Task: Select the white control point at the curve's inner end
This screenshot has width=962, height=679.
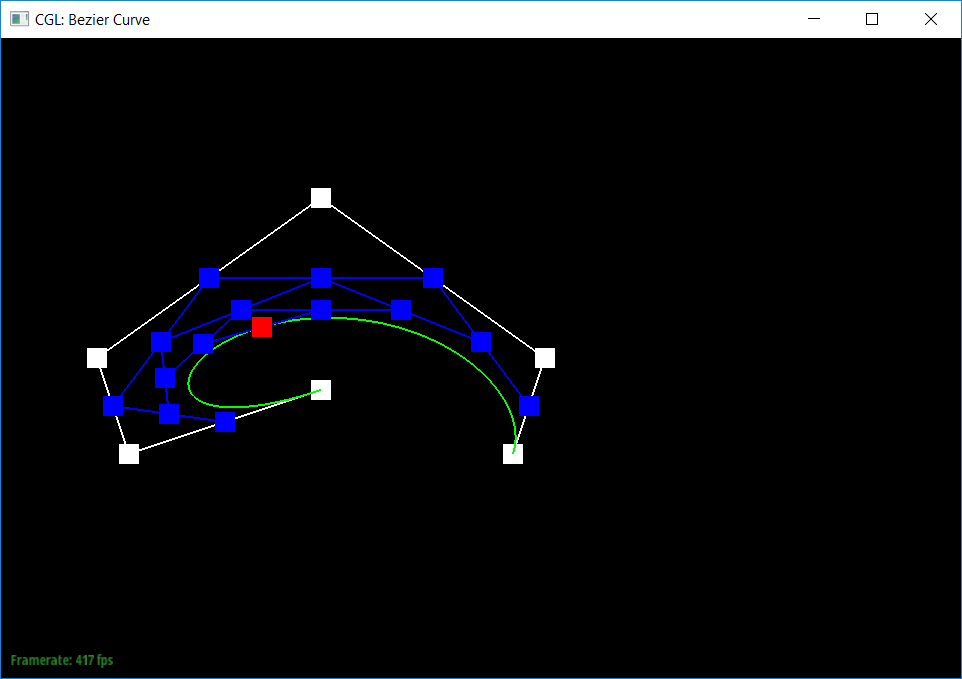Action: pos(321,390)
